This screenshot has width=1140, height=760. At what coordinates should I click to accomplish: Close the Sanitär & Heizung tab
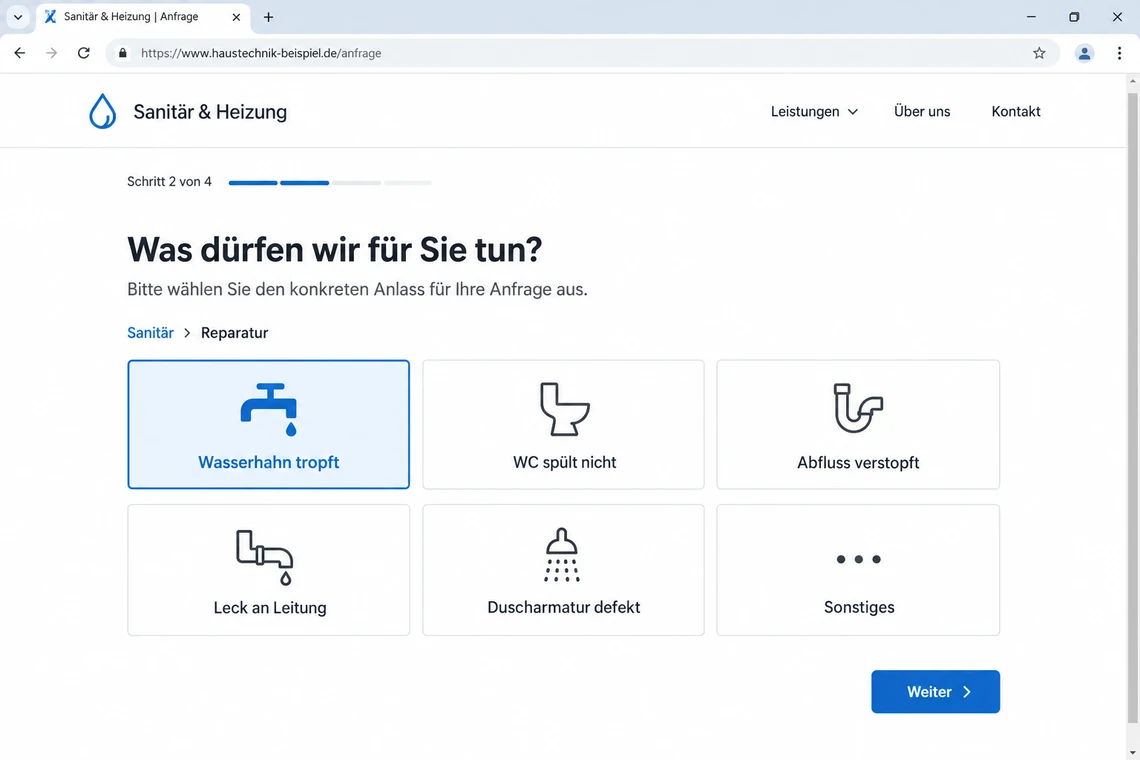[236, 17]
